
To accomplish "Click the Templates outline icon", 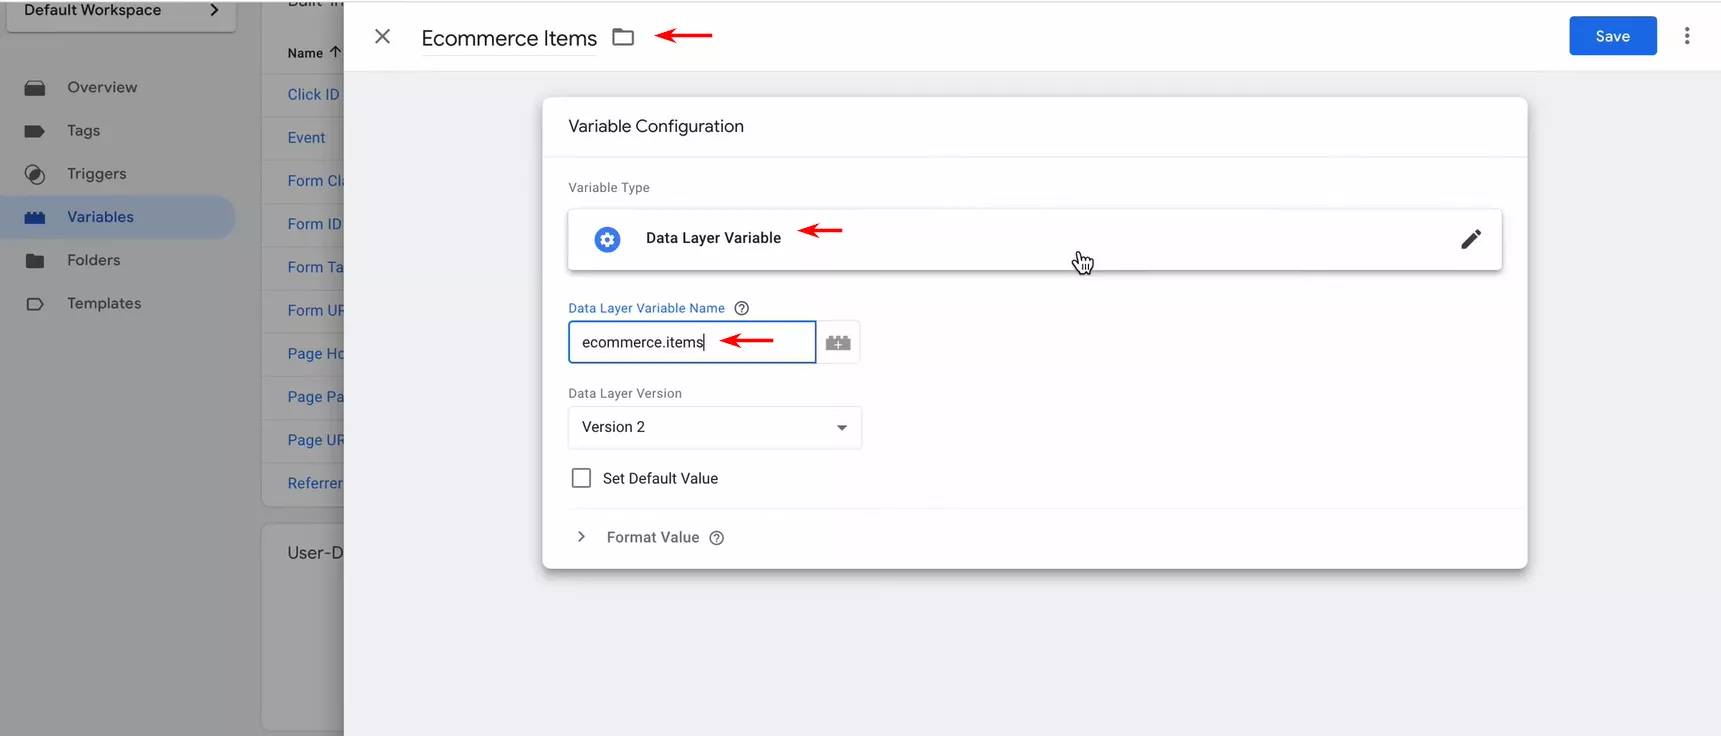I will point(35,304).
